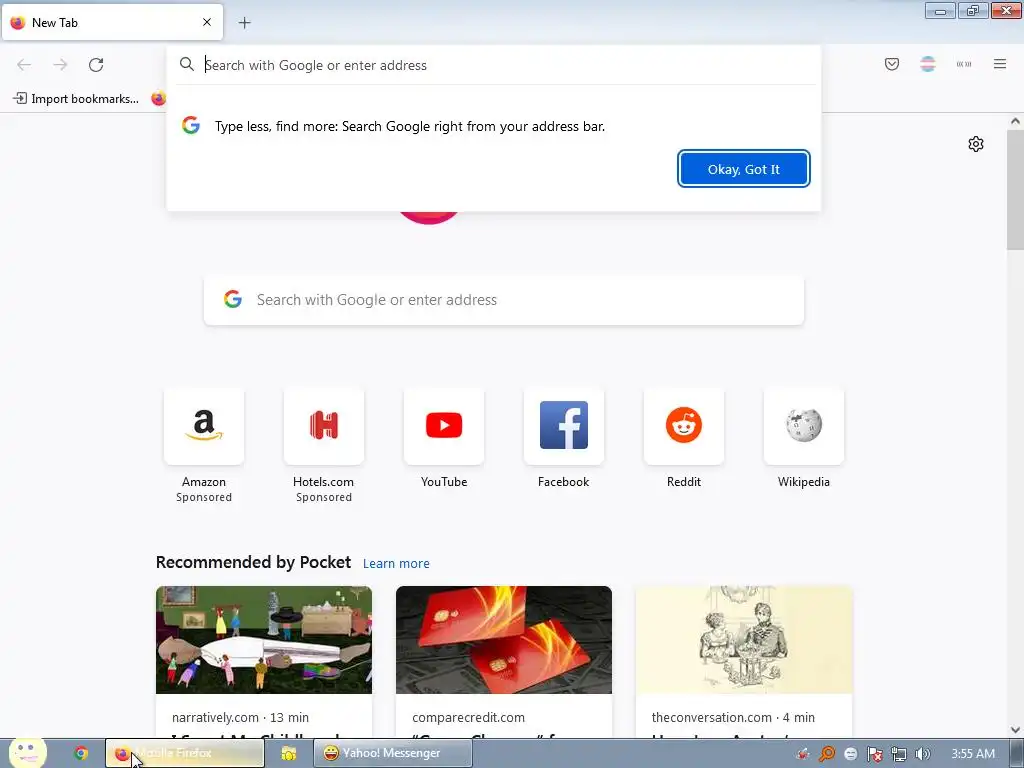
Task: Click narratively.com · 13 min text
Action: pos(240,717)
